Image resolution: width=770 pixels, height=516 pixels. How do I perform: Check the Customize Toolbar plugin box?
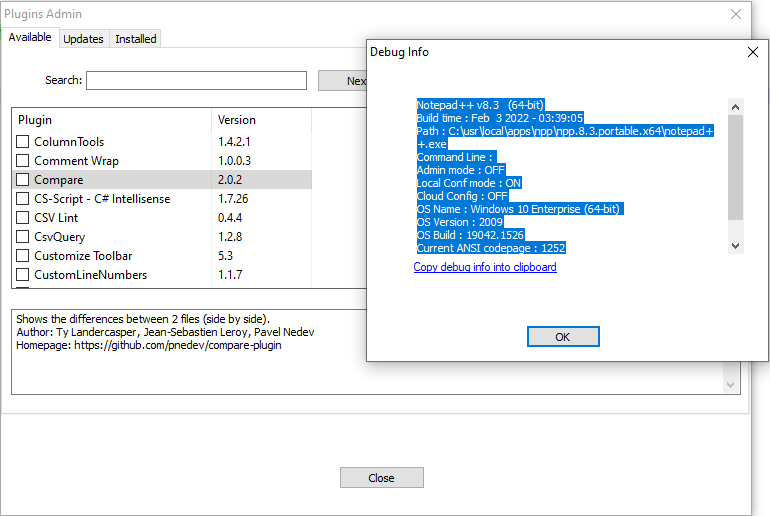23,256
